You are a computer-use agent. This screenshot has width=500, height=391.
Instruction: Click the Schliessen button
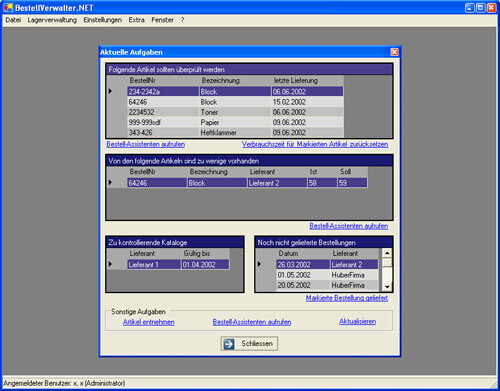249,343
